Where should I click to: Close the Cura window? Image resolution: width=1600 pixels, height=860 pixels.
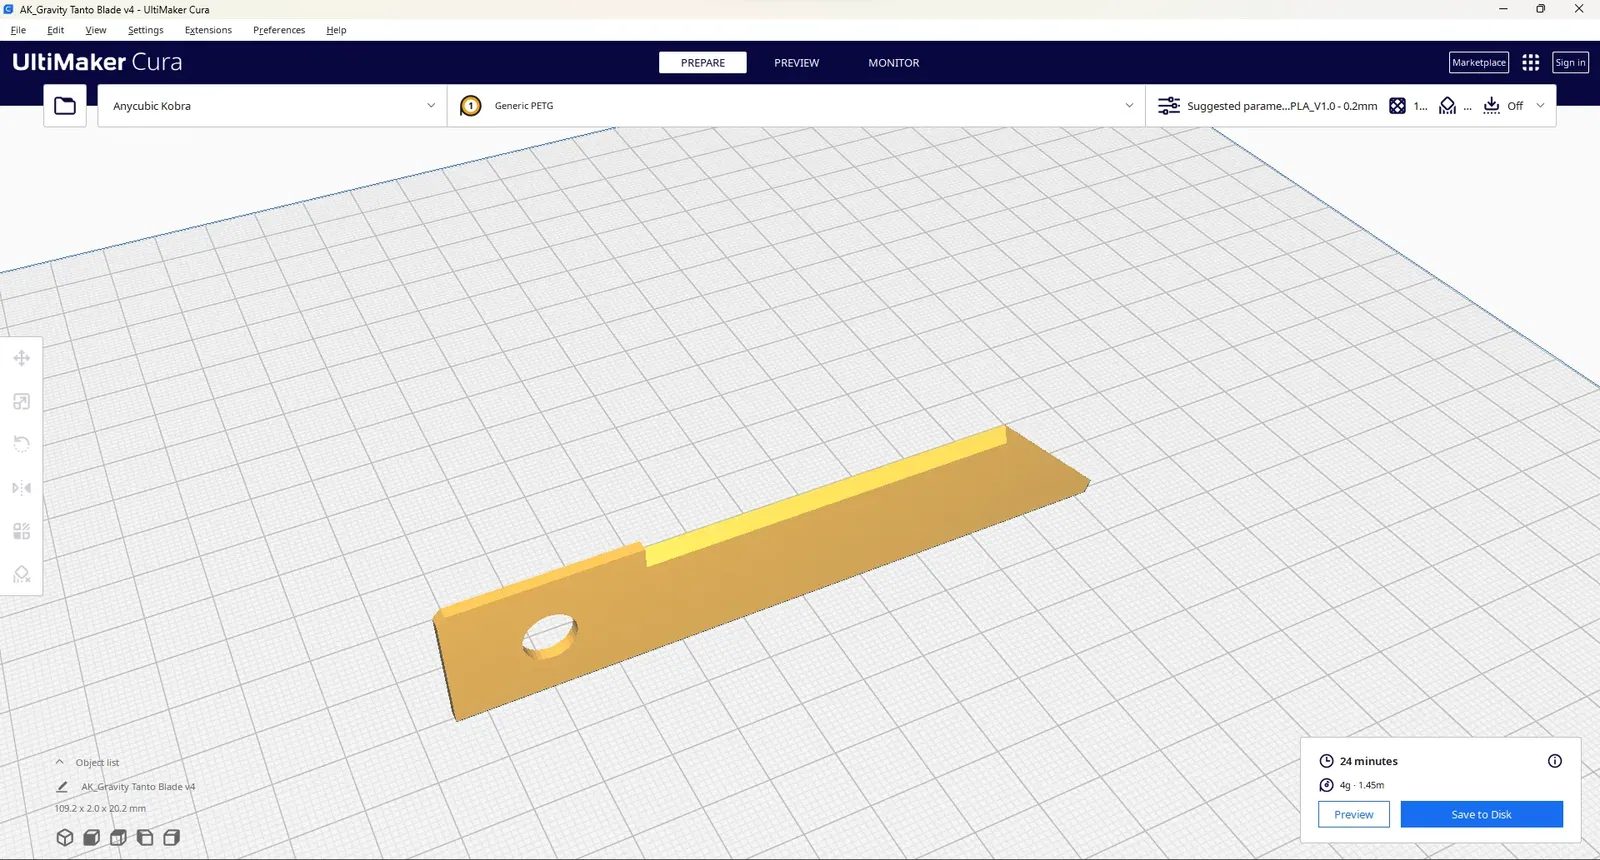(1579, 9)
